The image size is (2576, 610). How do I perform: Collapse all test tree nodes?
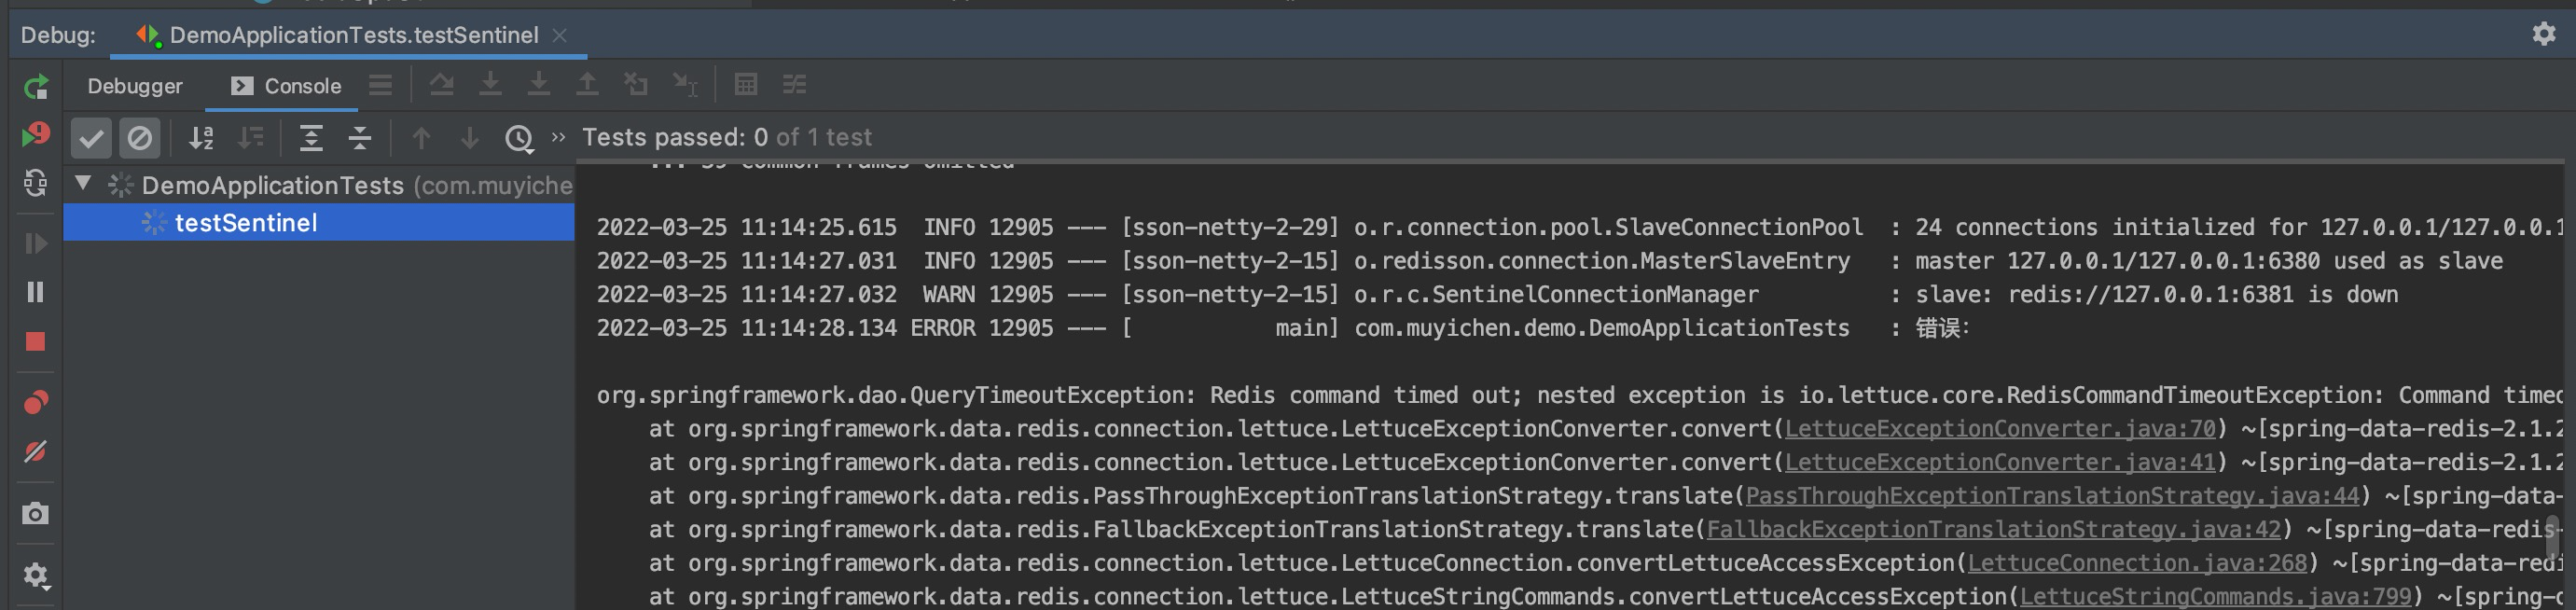point(360,138)
